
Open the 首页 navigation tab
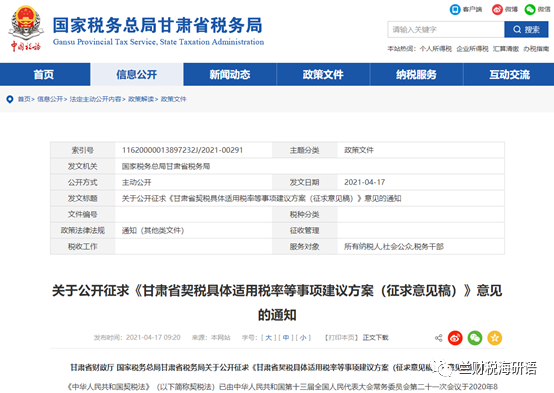pos(44,75)
